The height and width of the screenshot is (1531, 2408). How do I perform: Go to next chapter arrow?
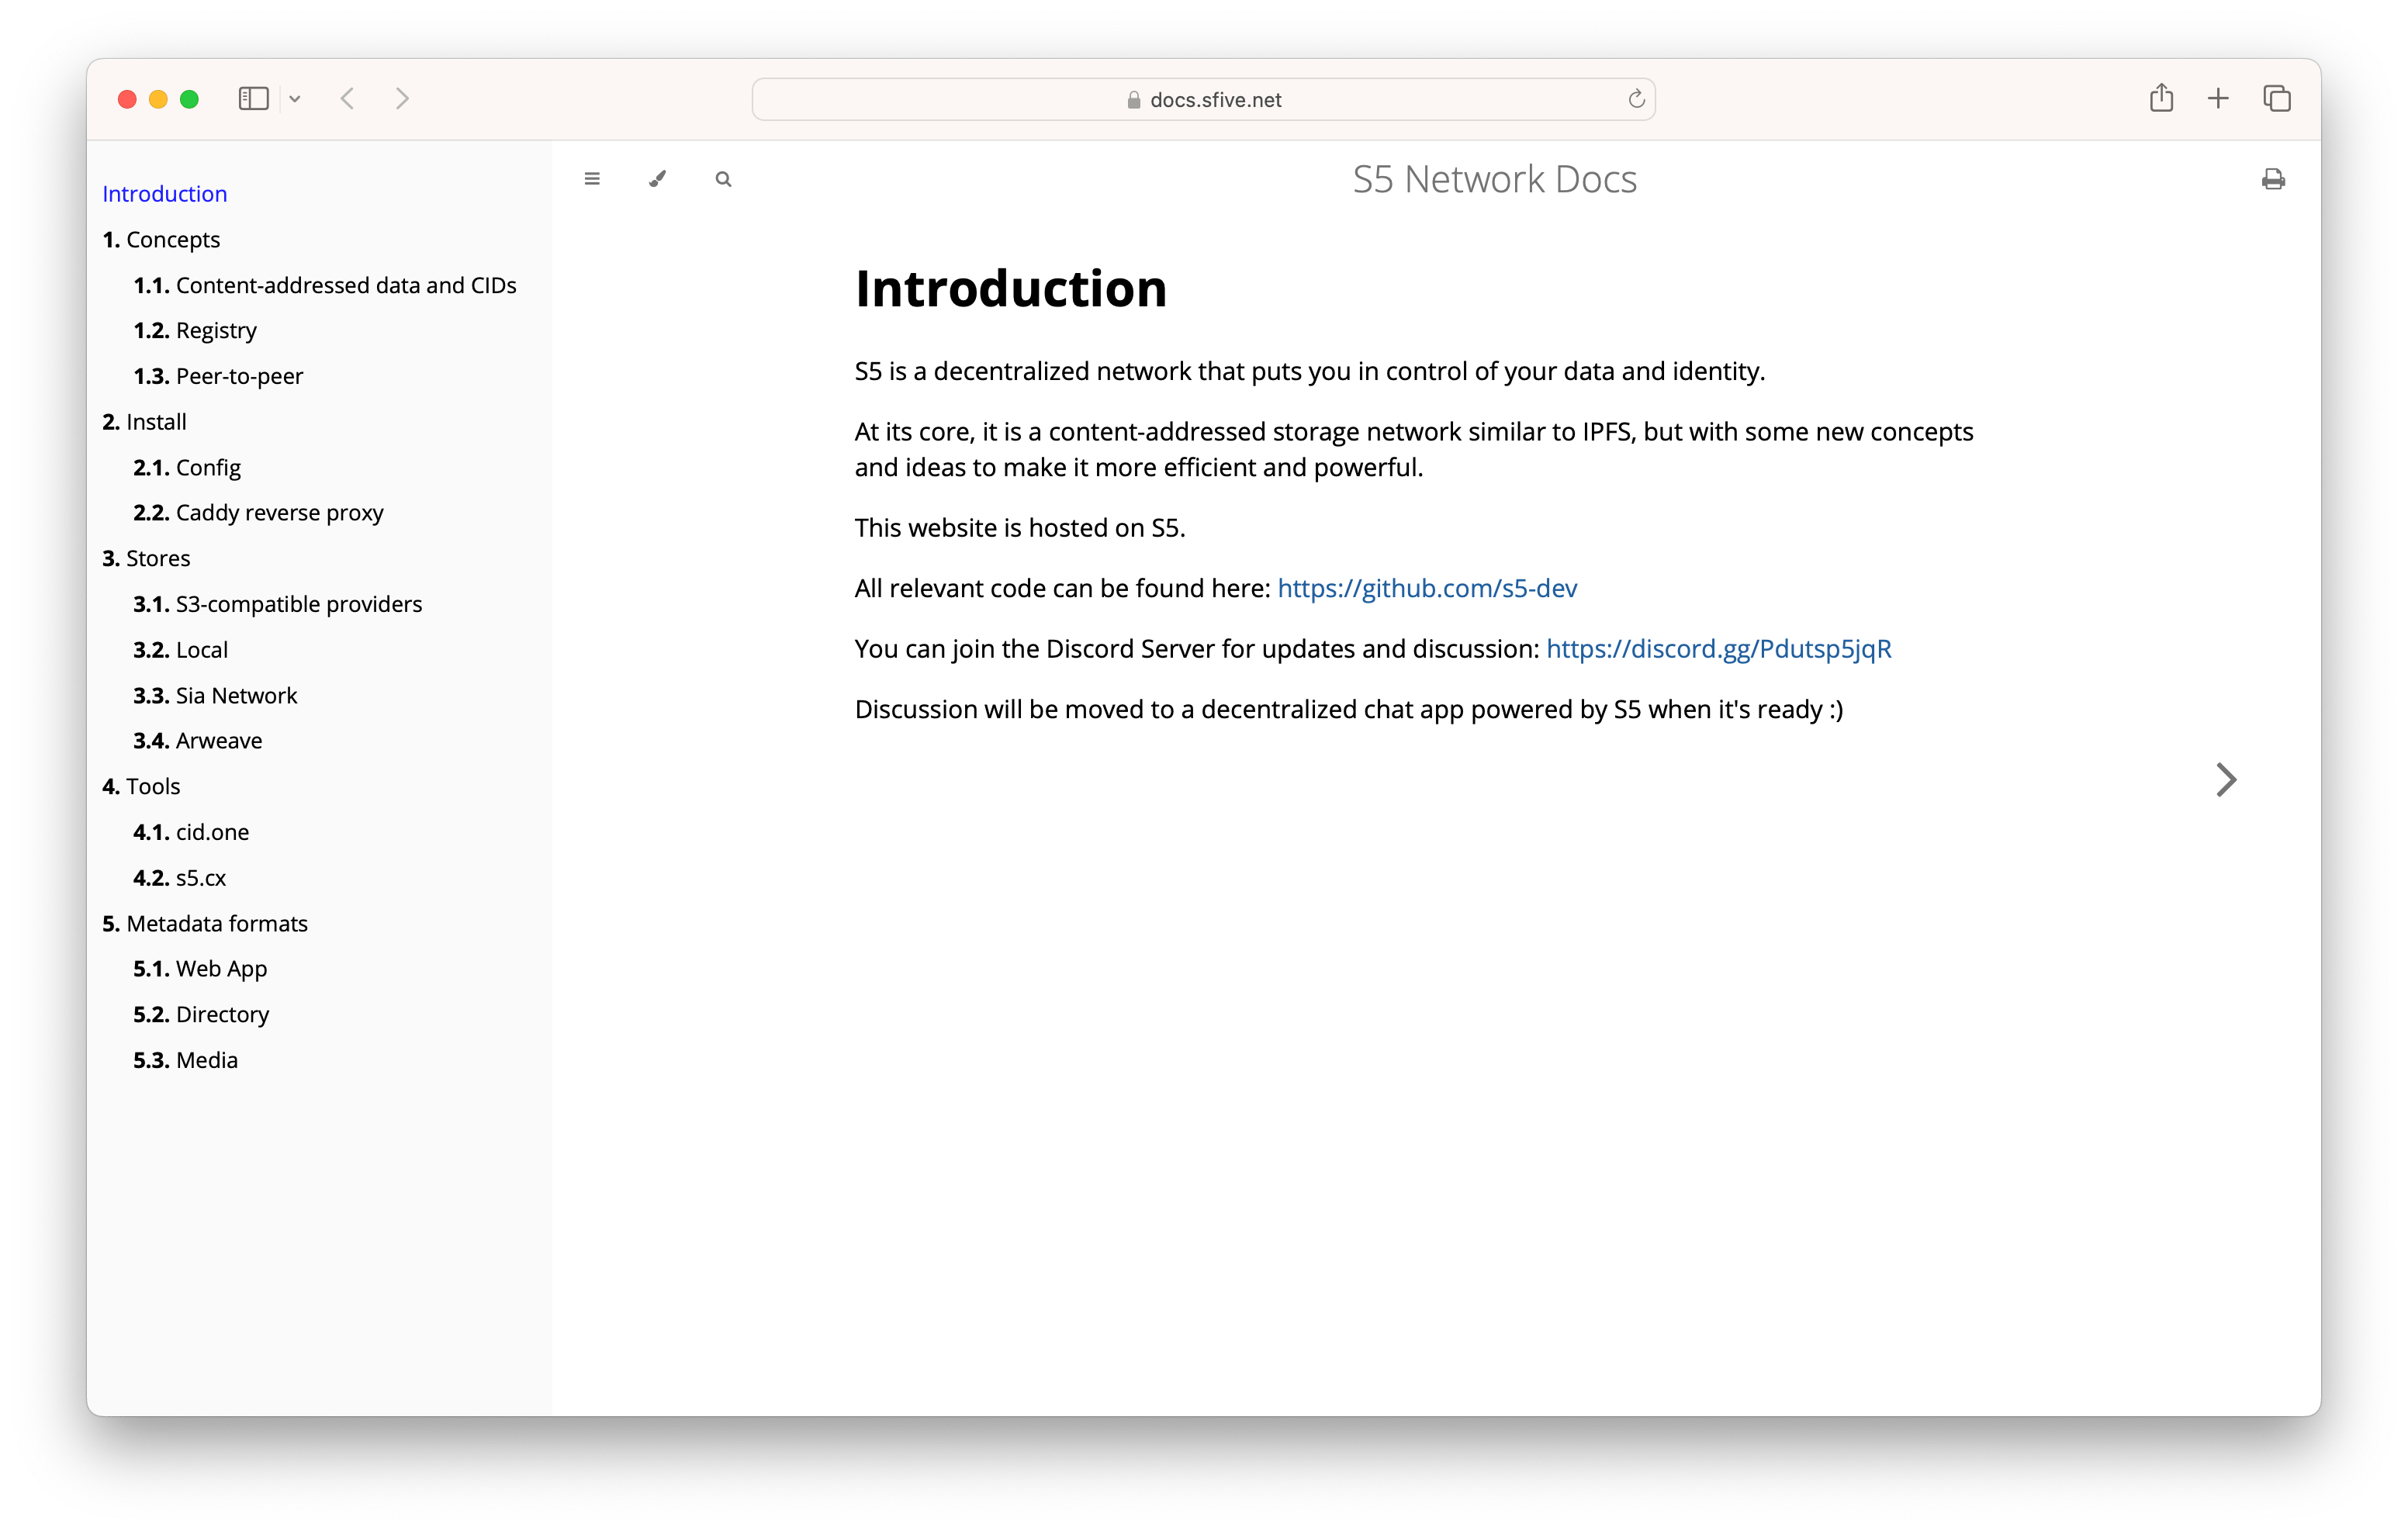(2225, 780)
